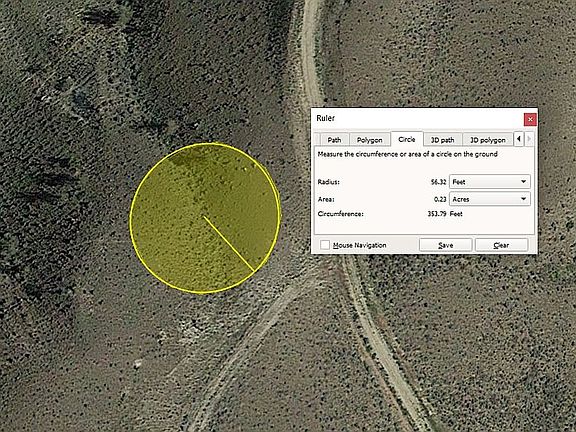The image size is (576, 432).
Task: Clear the current measurement
Action: (x=501, y=245)
